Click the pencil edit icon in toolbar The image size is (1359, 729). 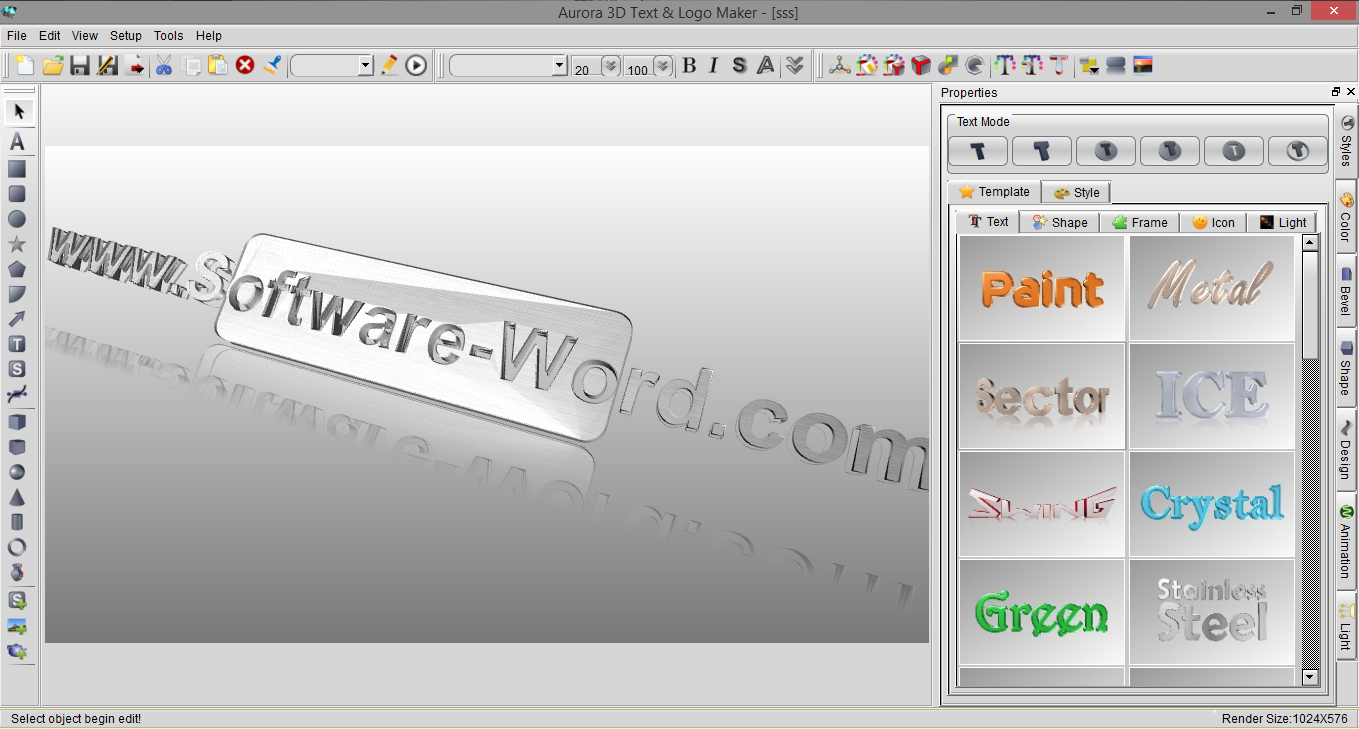point(389,66)
